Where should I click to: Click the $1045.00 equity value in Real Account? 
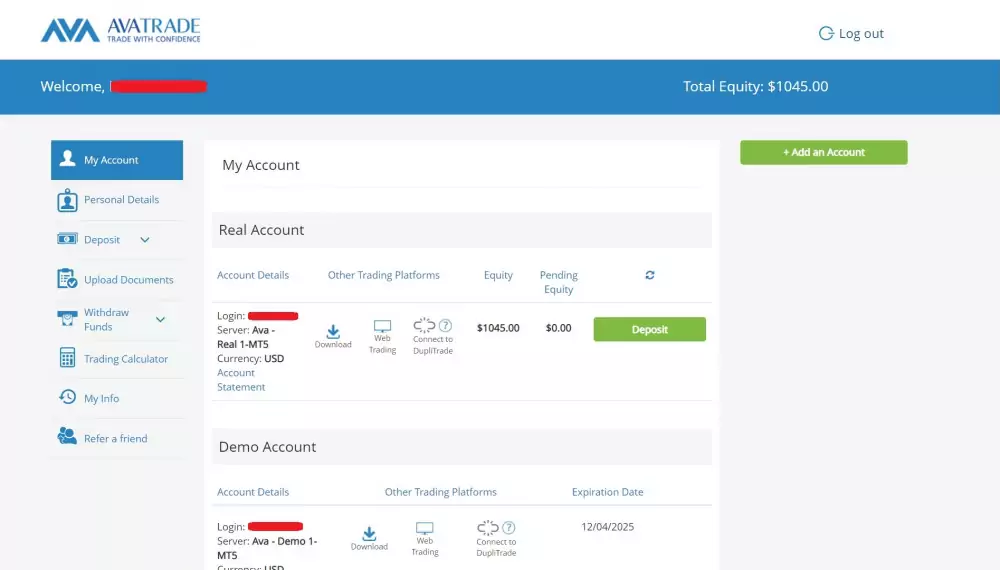pos(498,328)
